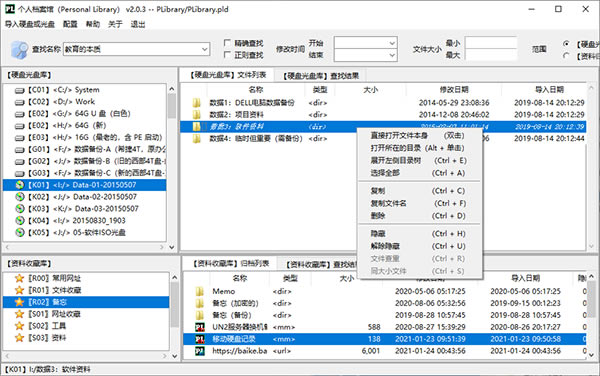Click the 最小 file size input field
Screen dimensions: 600x376
(491, 43)
